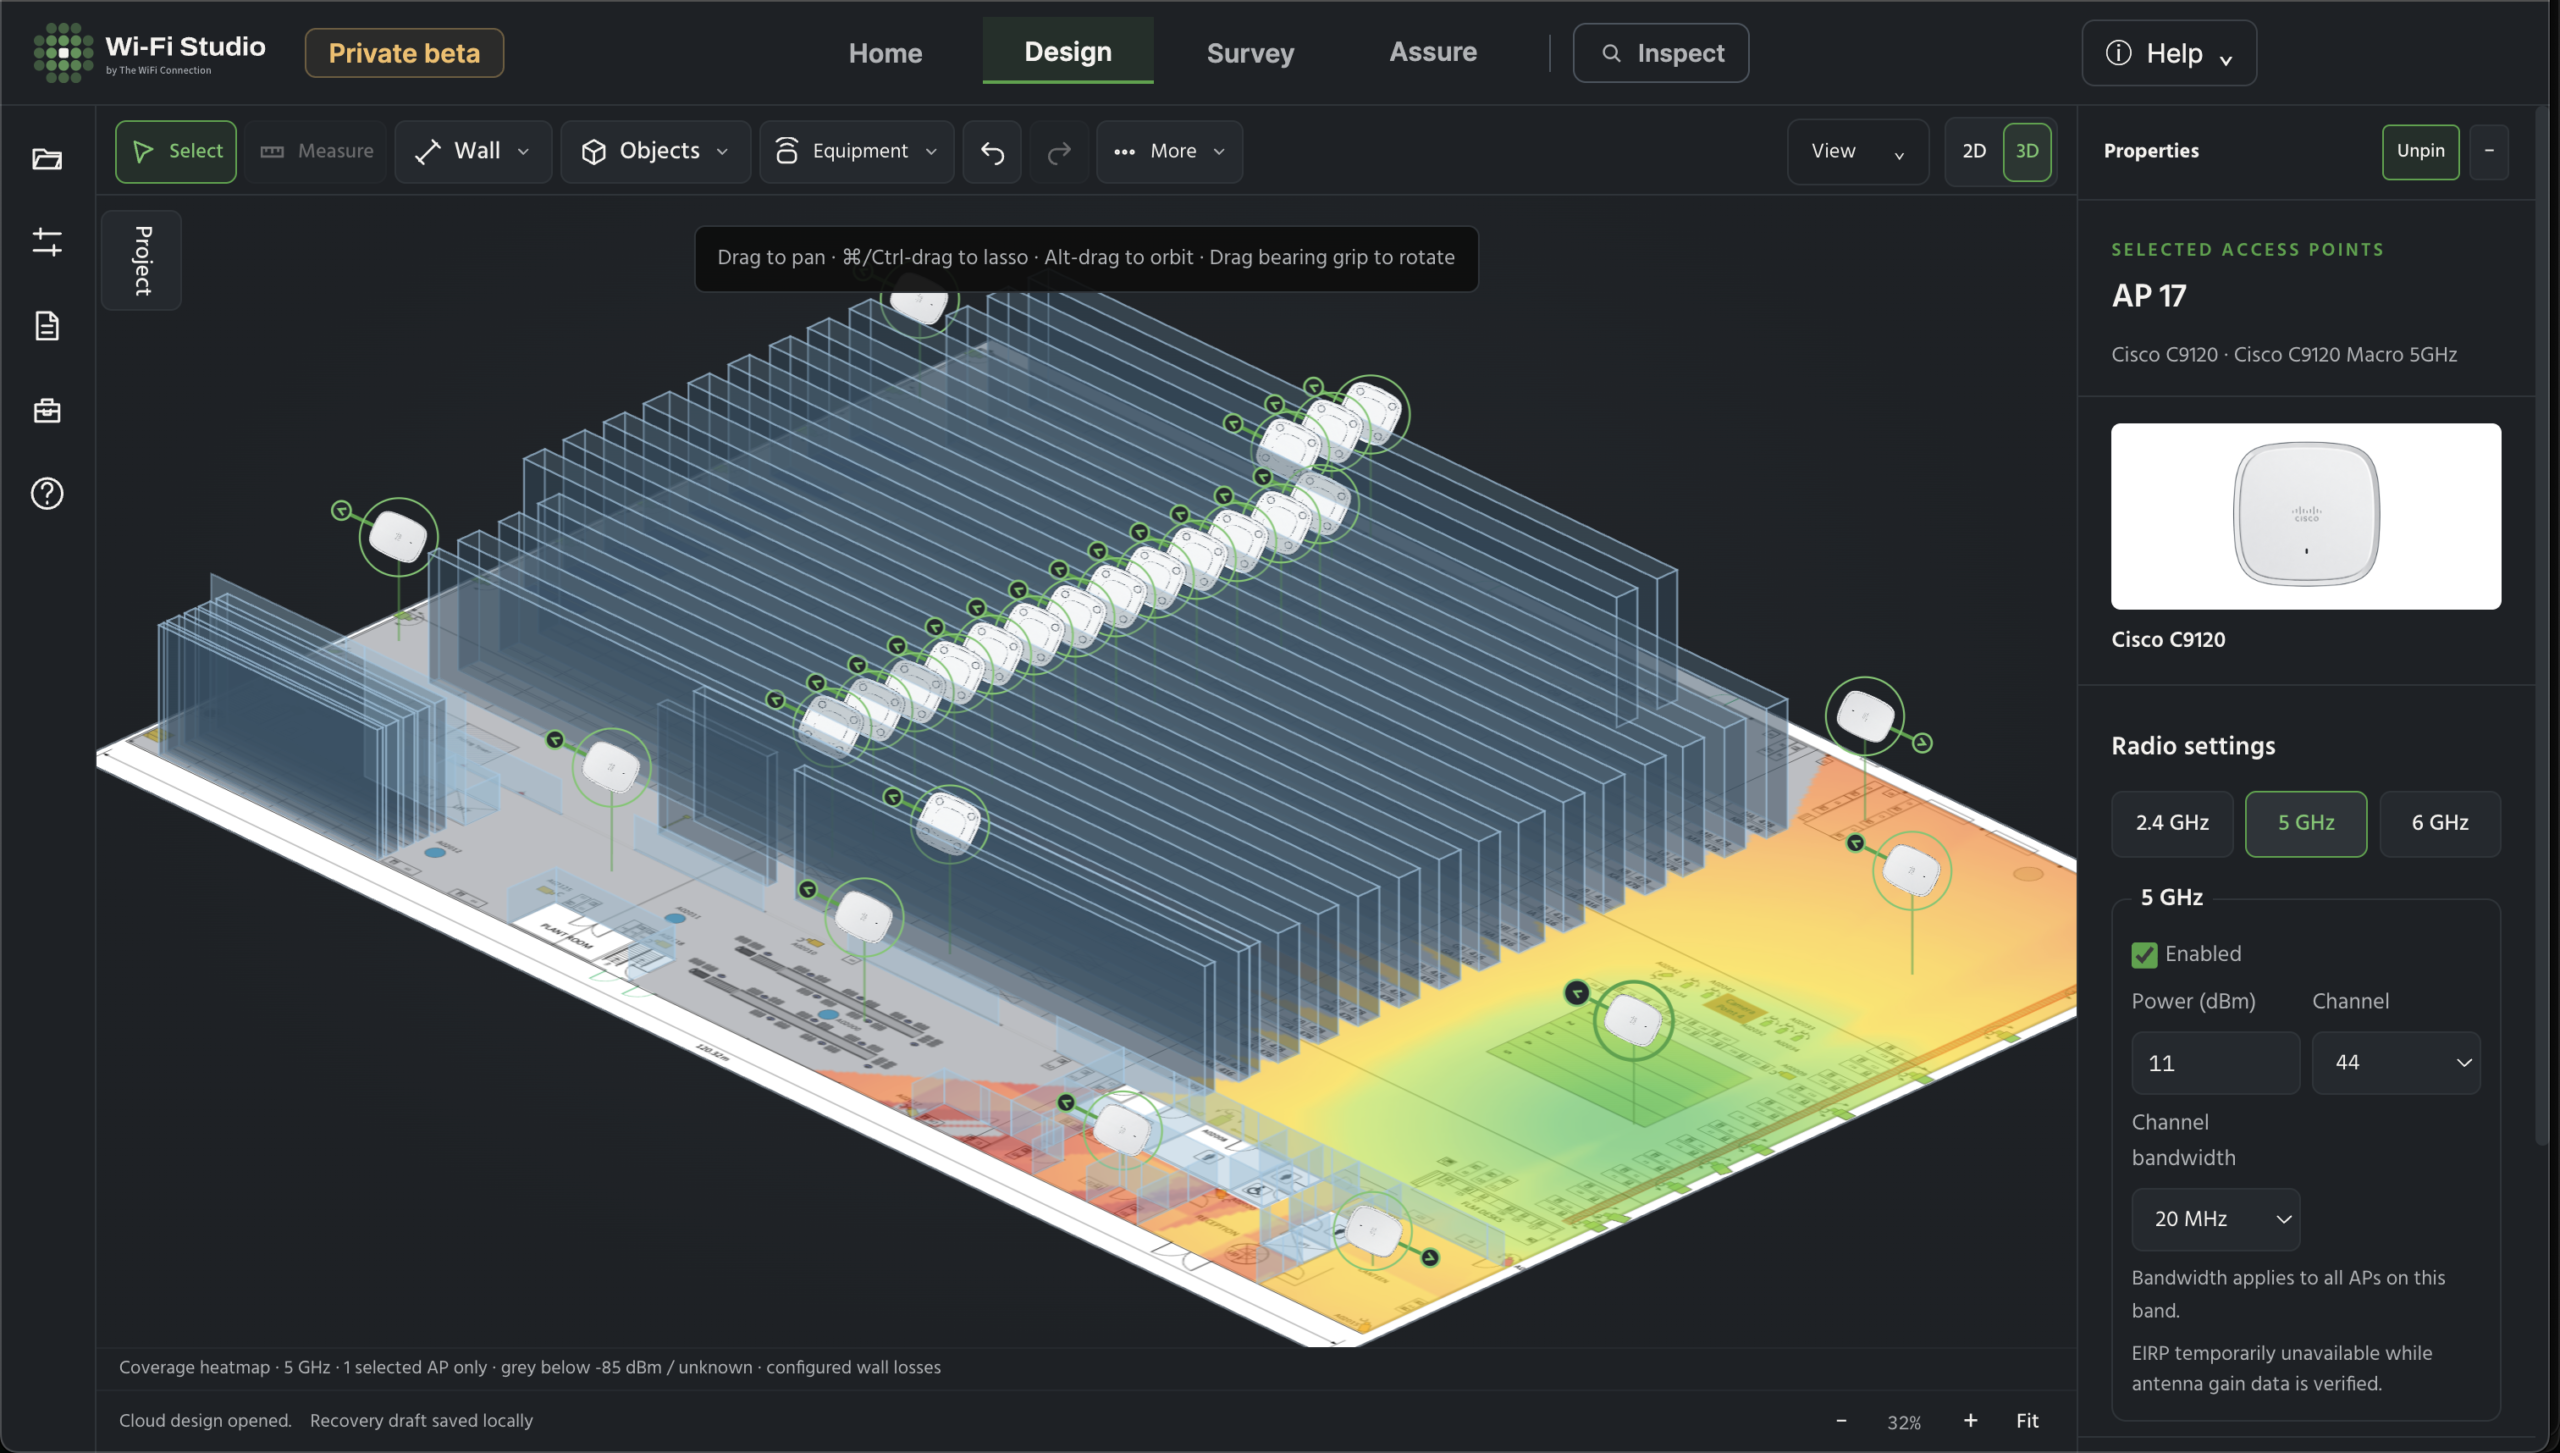Open the Design tab

[x=1068, y=51]
